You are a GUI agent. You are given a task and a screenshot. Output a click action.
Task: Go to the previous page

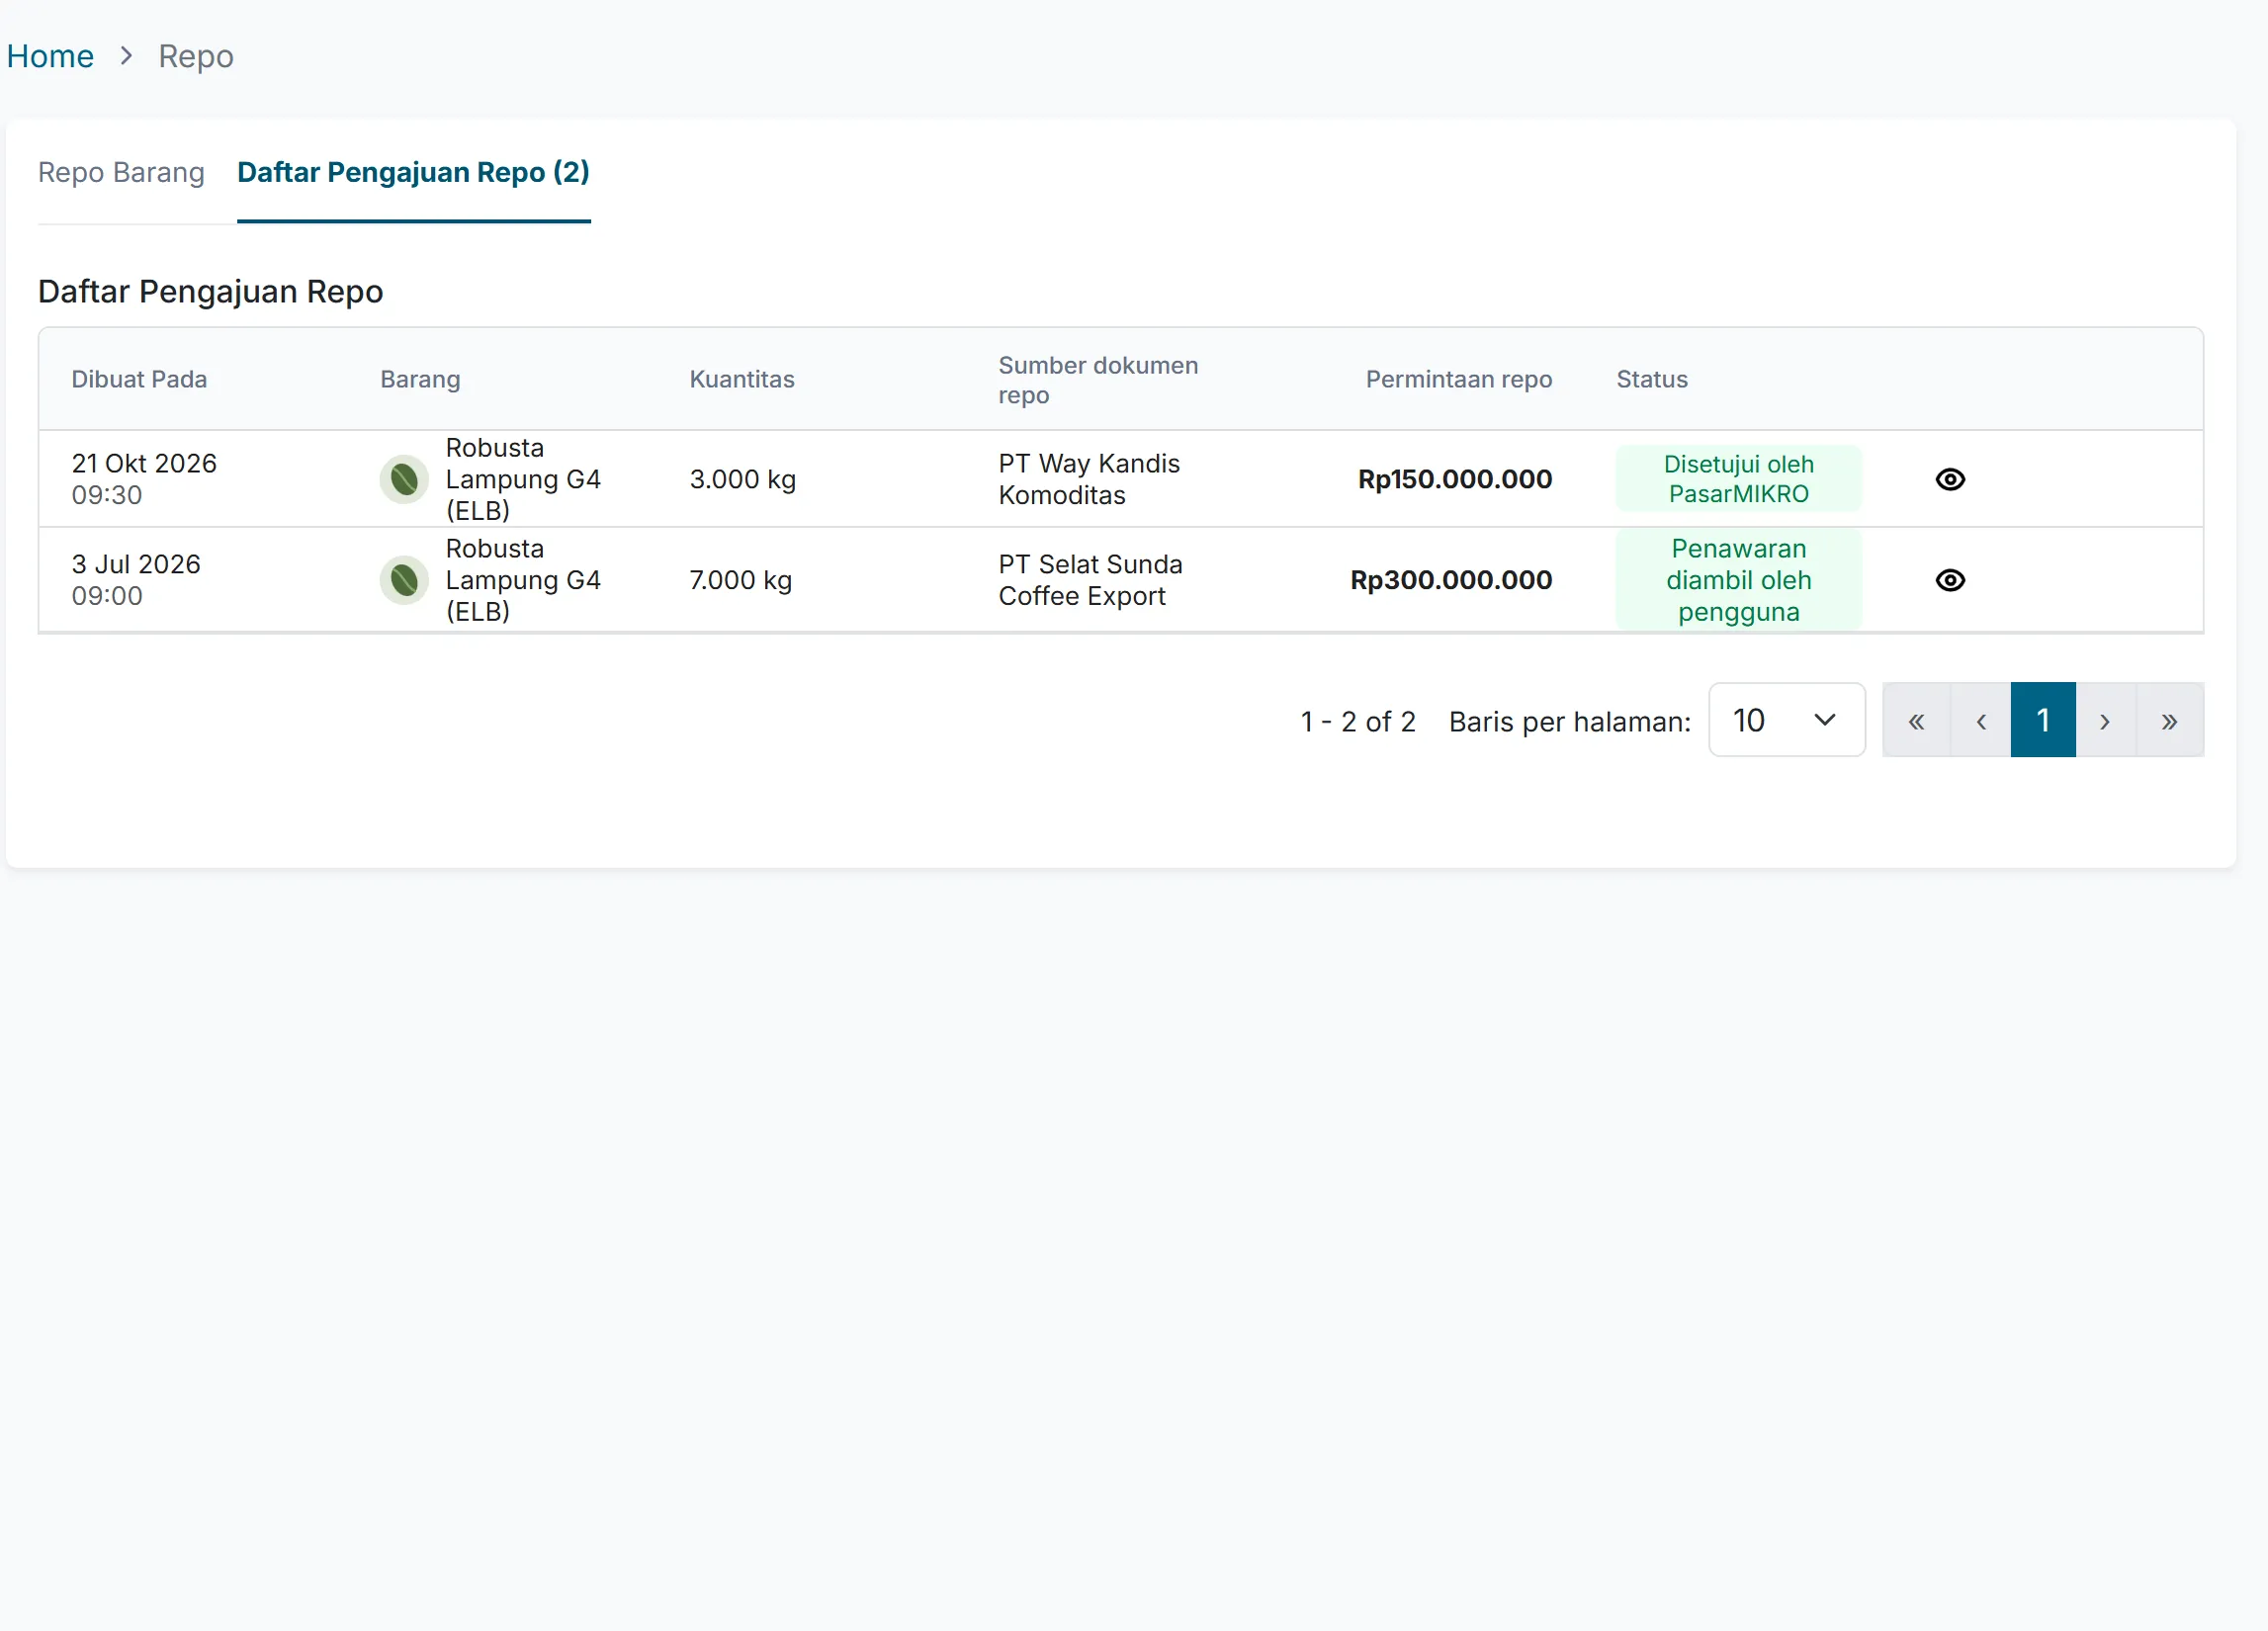(x=1981, y=720)
